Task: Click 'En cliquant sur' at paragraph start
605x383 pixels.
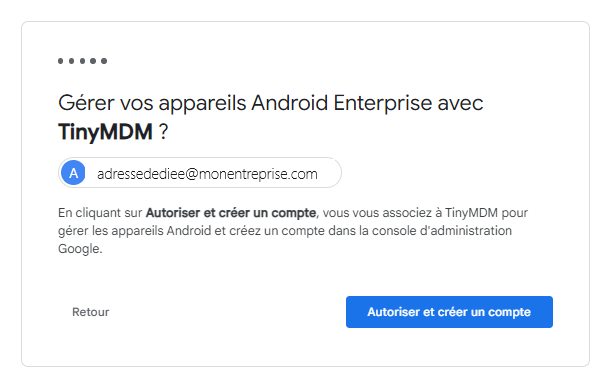Action: [x=100, y=213]
